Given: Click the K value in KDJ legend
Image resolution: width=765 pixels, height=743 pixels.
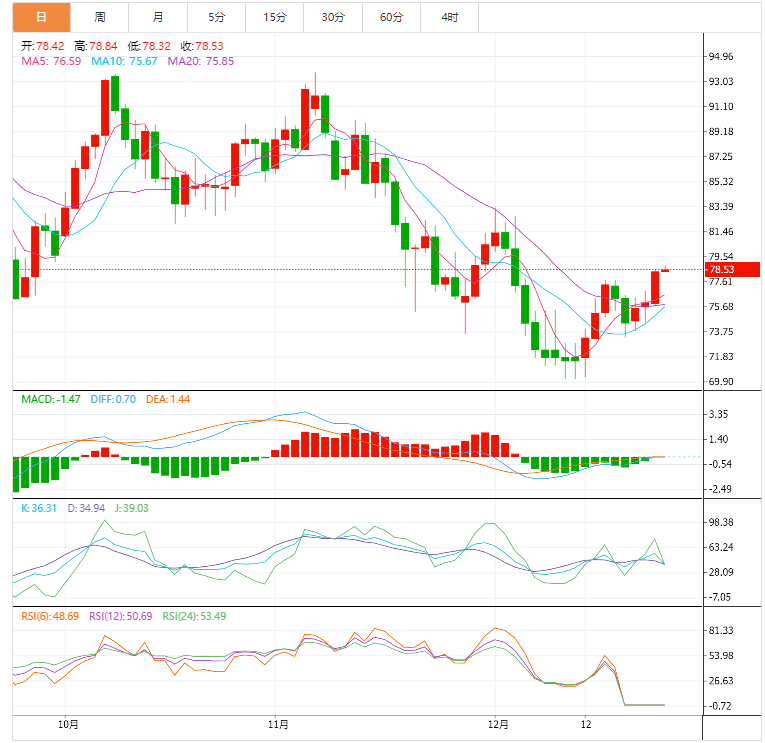Looking at the screenshot, I should 41,508.
